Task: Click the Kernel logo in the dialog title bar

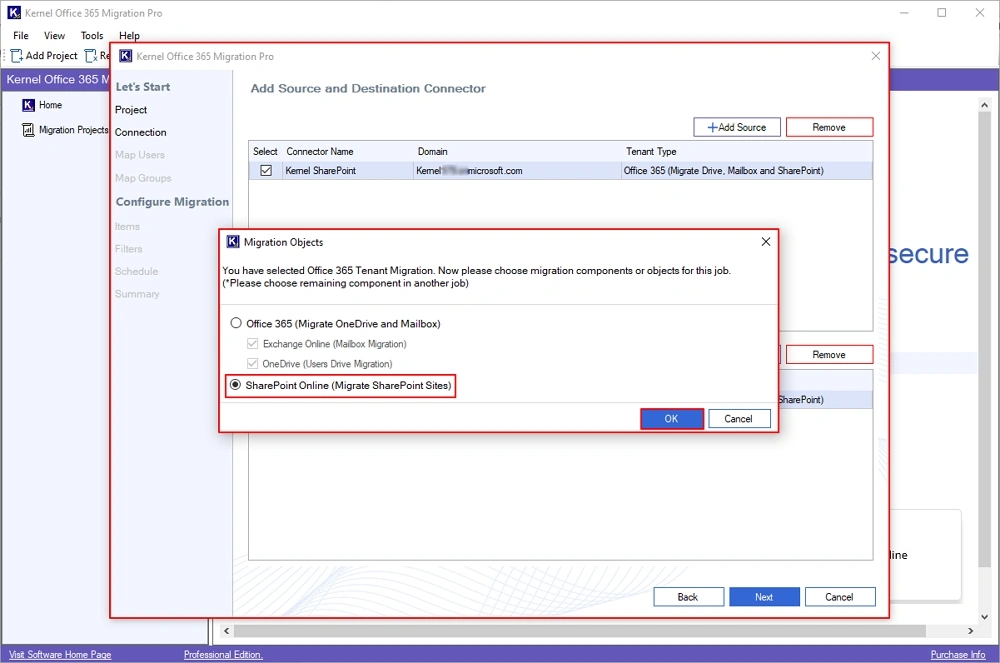Action: (x=125, y=56)
